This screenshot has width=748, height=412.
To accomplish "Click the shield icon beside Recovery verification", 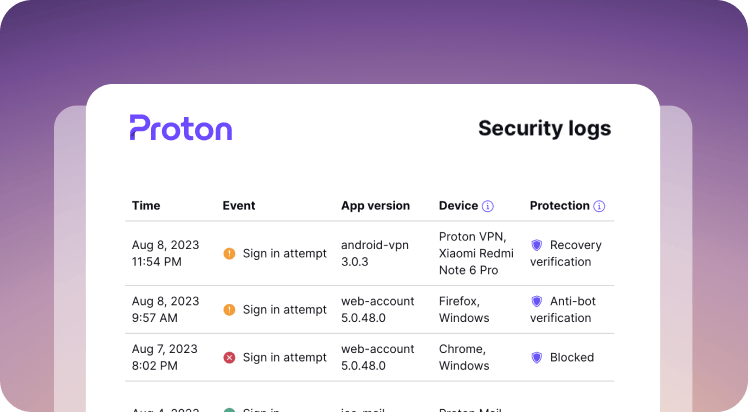I will coord(537,245).
